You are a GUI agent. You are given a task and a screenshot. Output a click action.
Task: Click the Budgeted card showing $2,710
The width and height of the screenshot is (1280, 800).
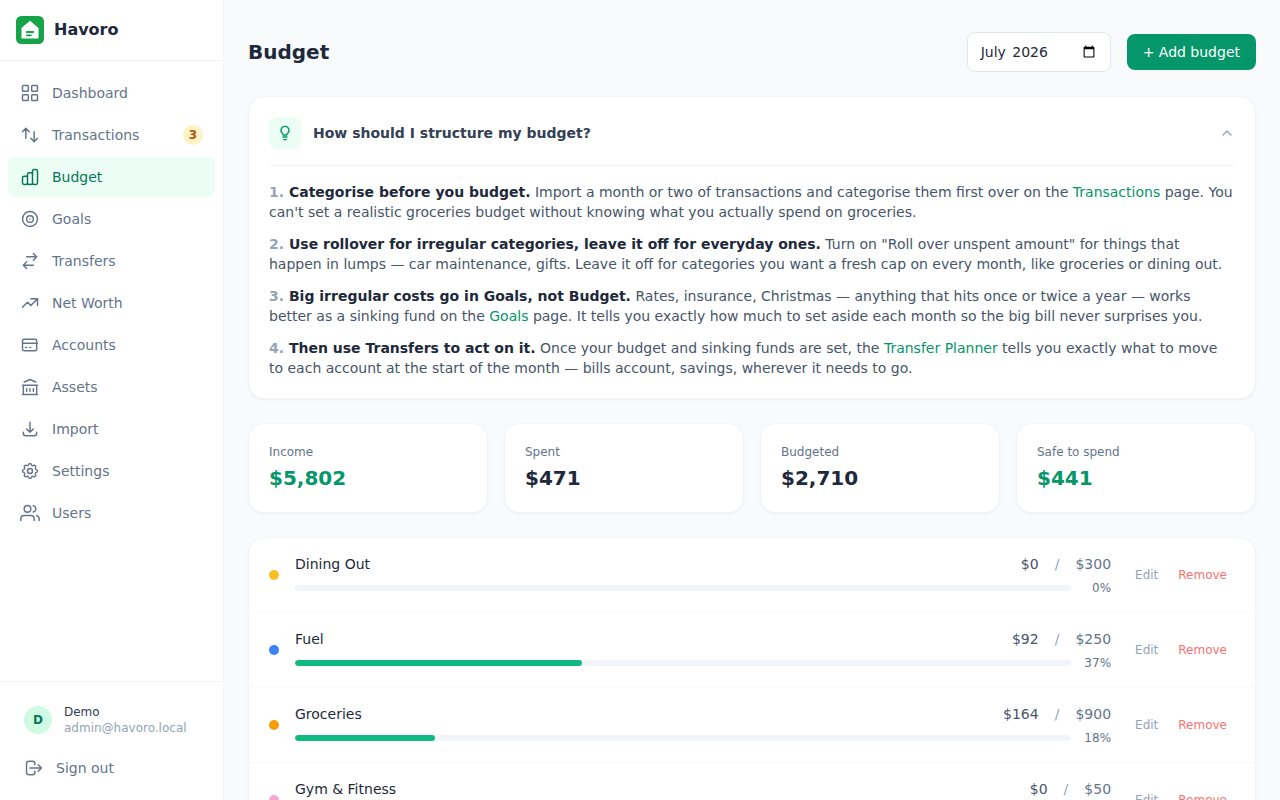coord(880,468)
